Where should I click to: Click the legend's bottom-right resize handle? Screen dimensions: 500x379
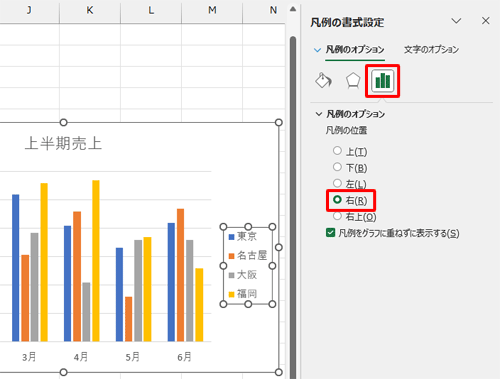272,304
